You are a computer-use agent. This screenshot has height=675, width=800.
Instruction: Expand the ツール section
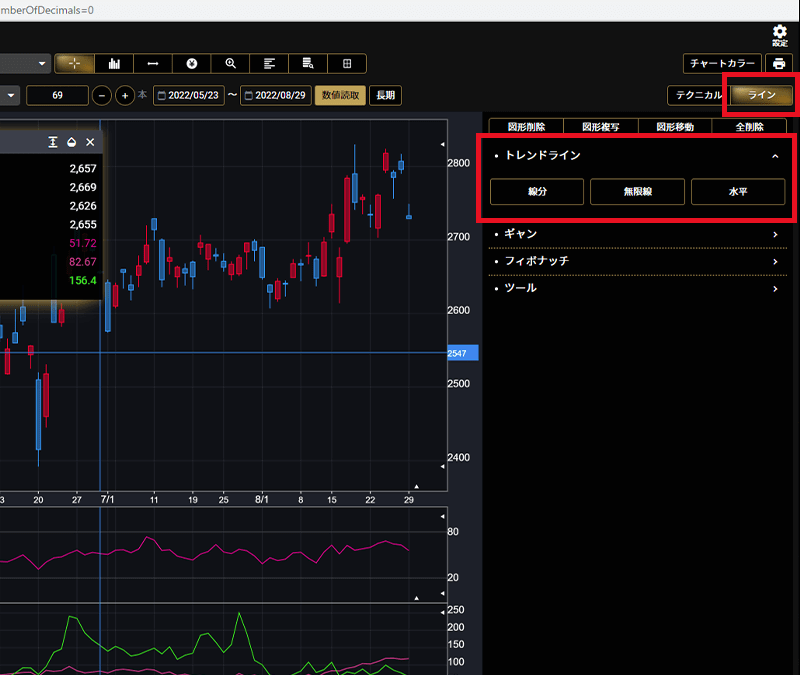tap(638, 288)
